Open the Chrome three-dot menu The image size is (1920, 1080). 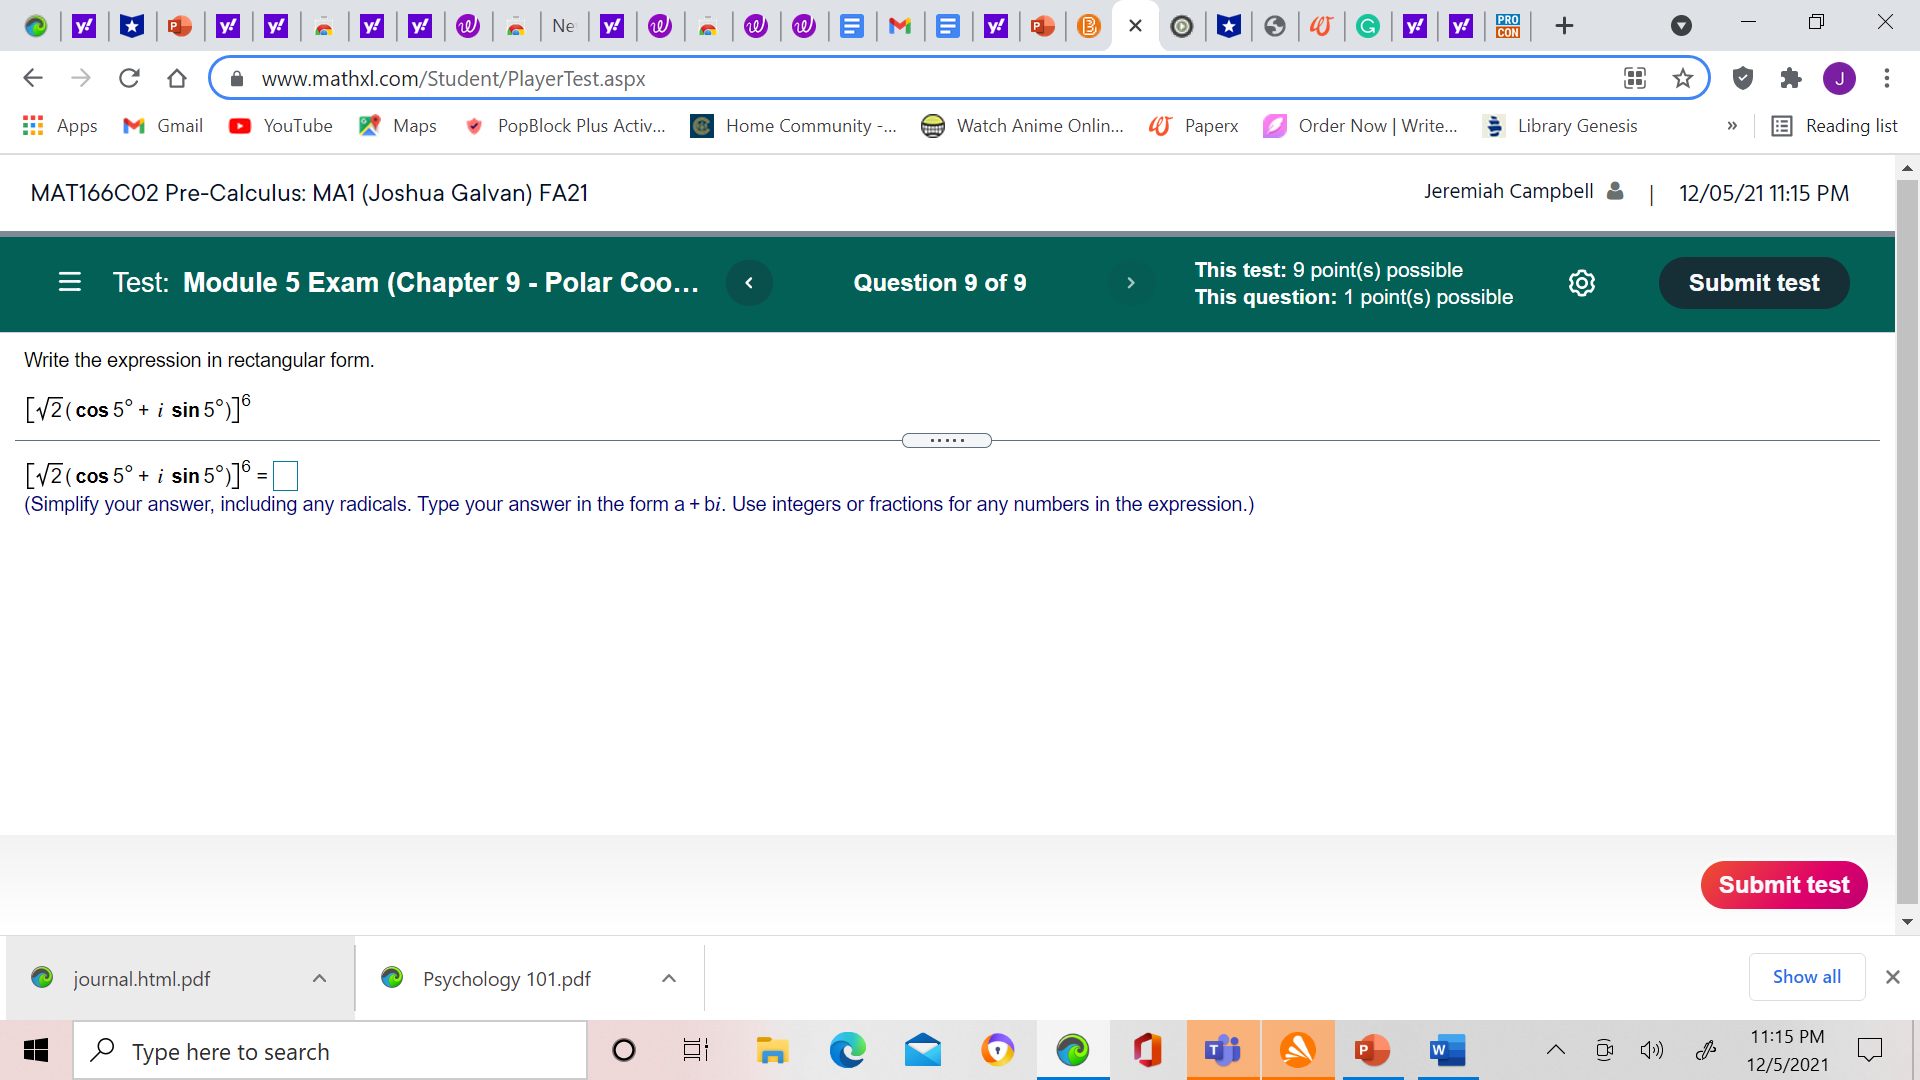1887,78
